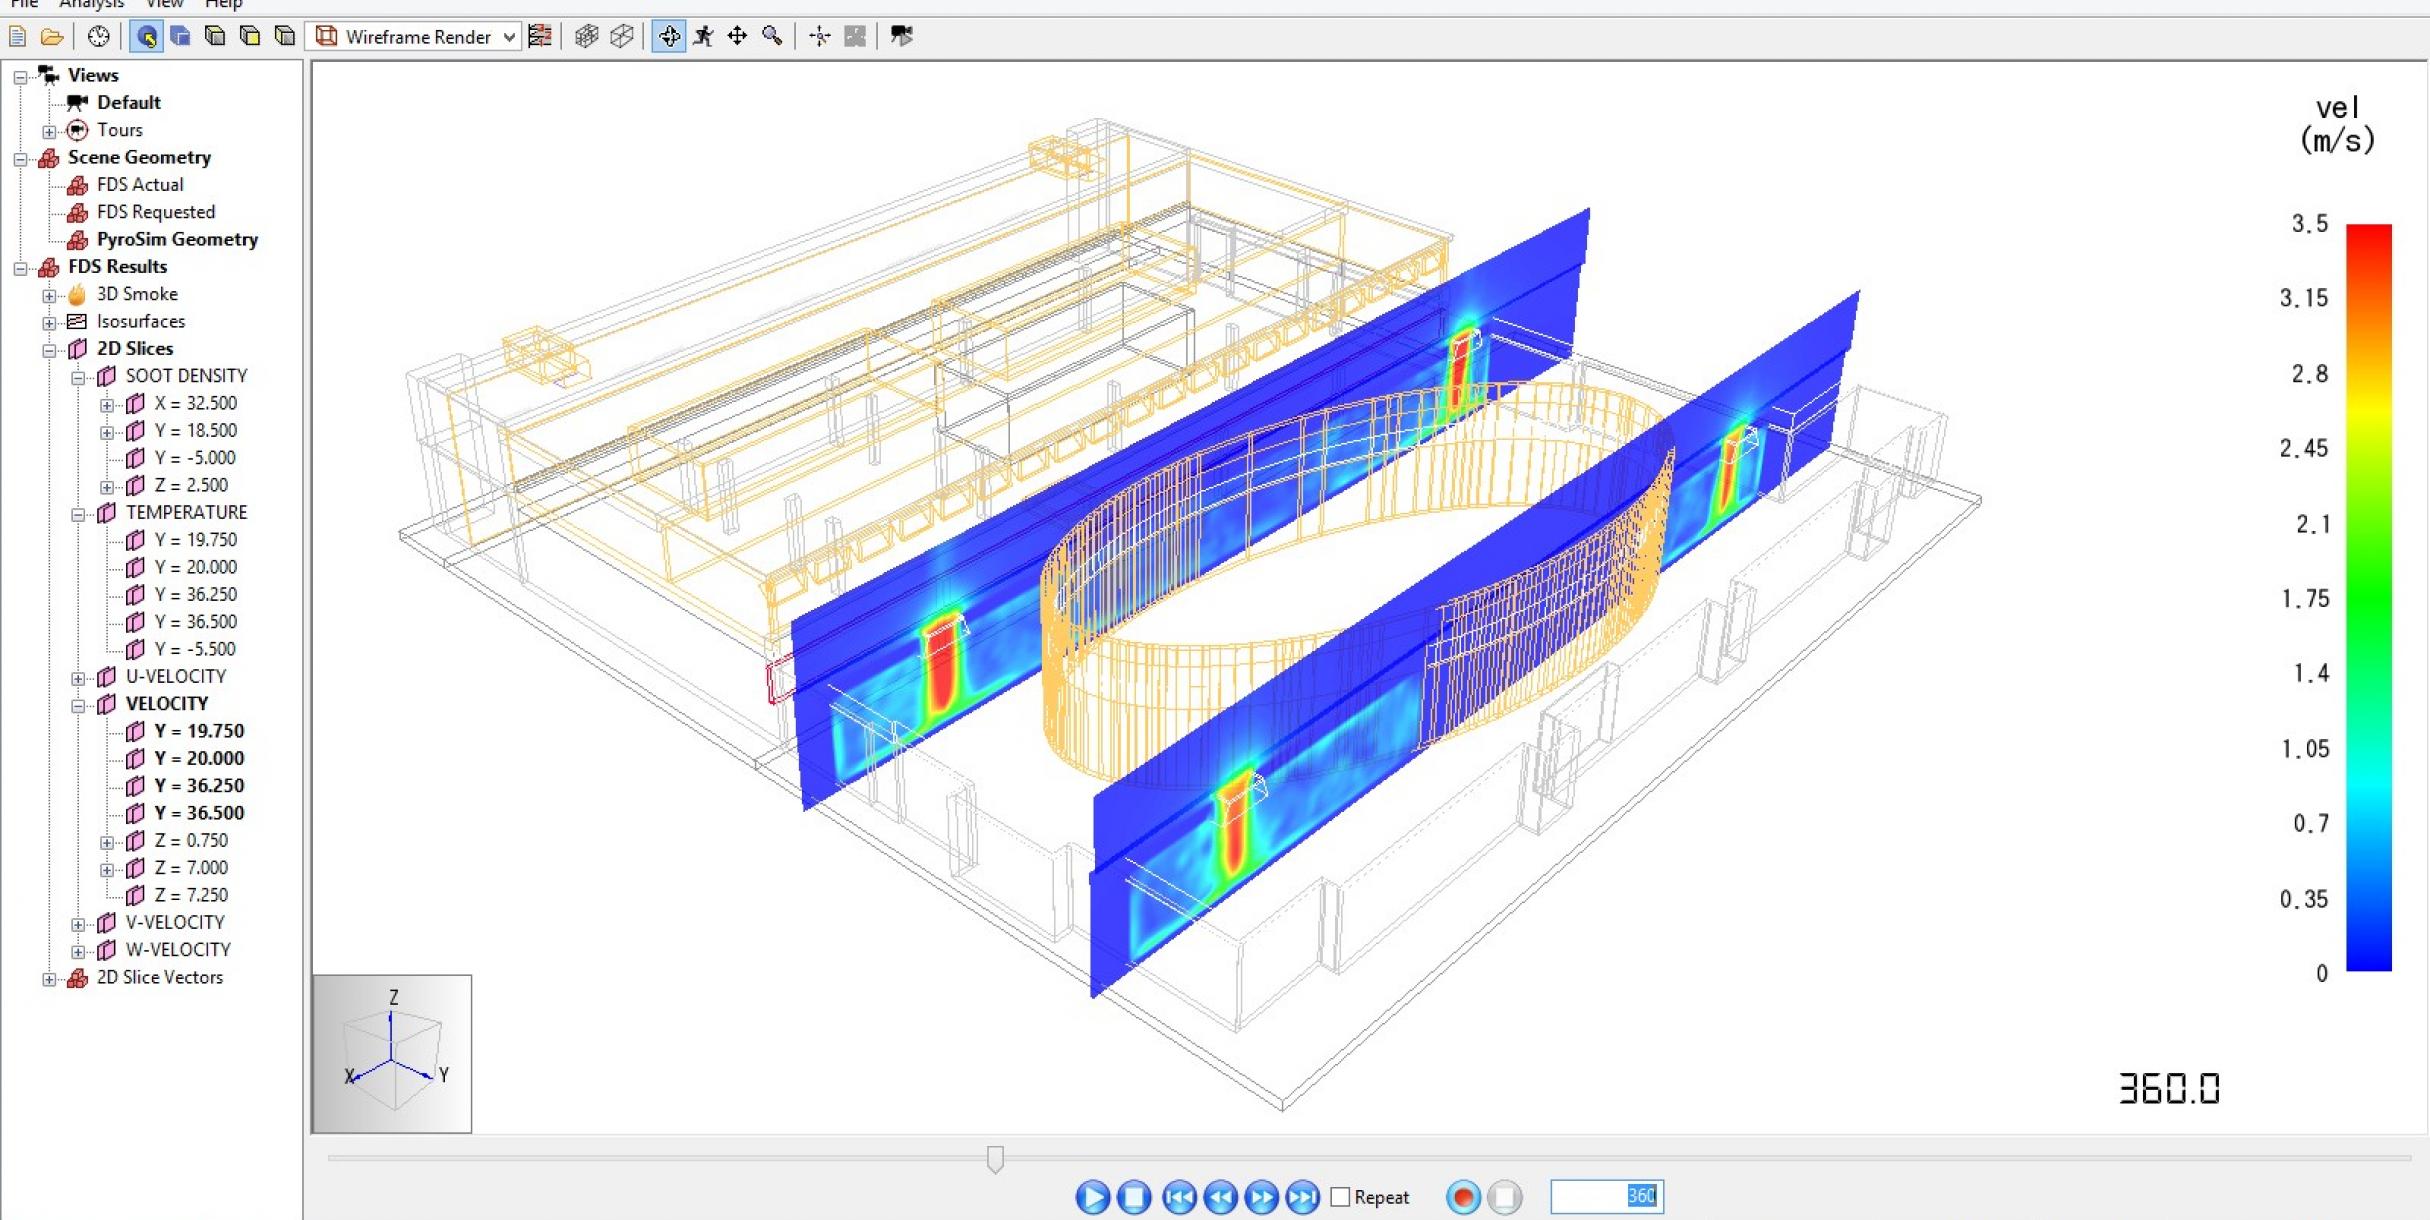
Task: Click the camera view toolbar icon
Action: coord(901,37)
